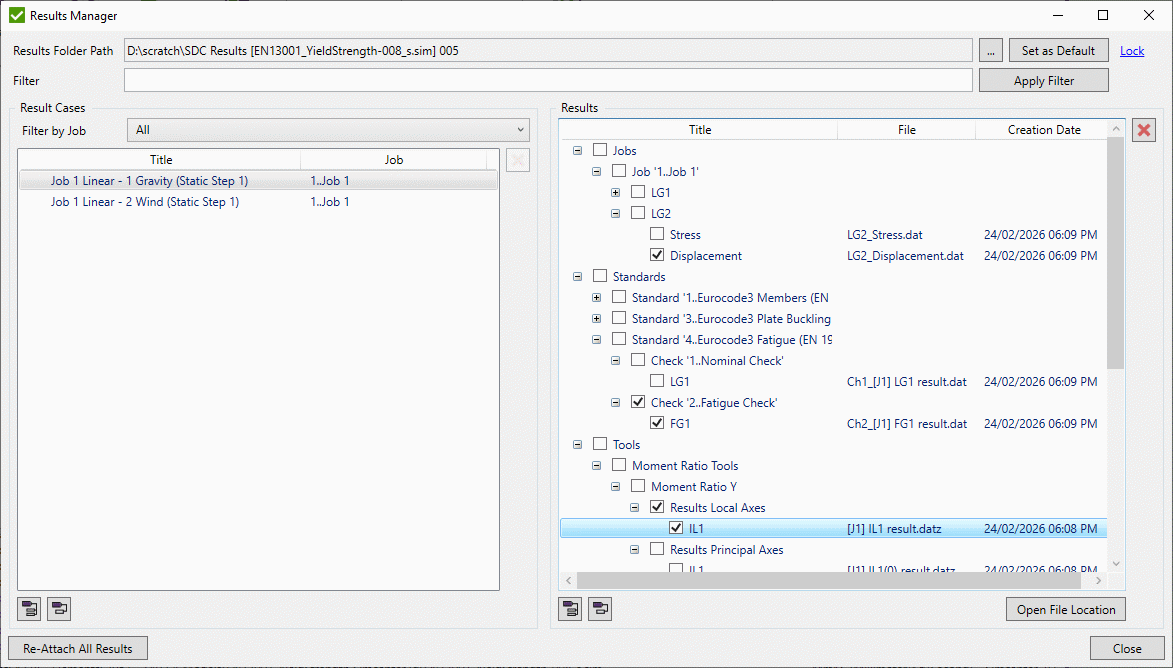Open the folder browse '...' button
The height and width of the screenshot is (668, 1173).
(990, 51)
